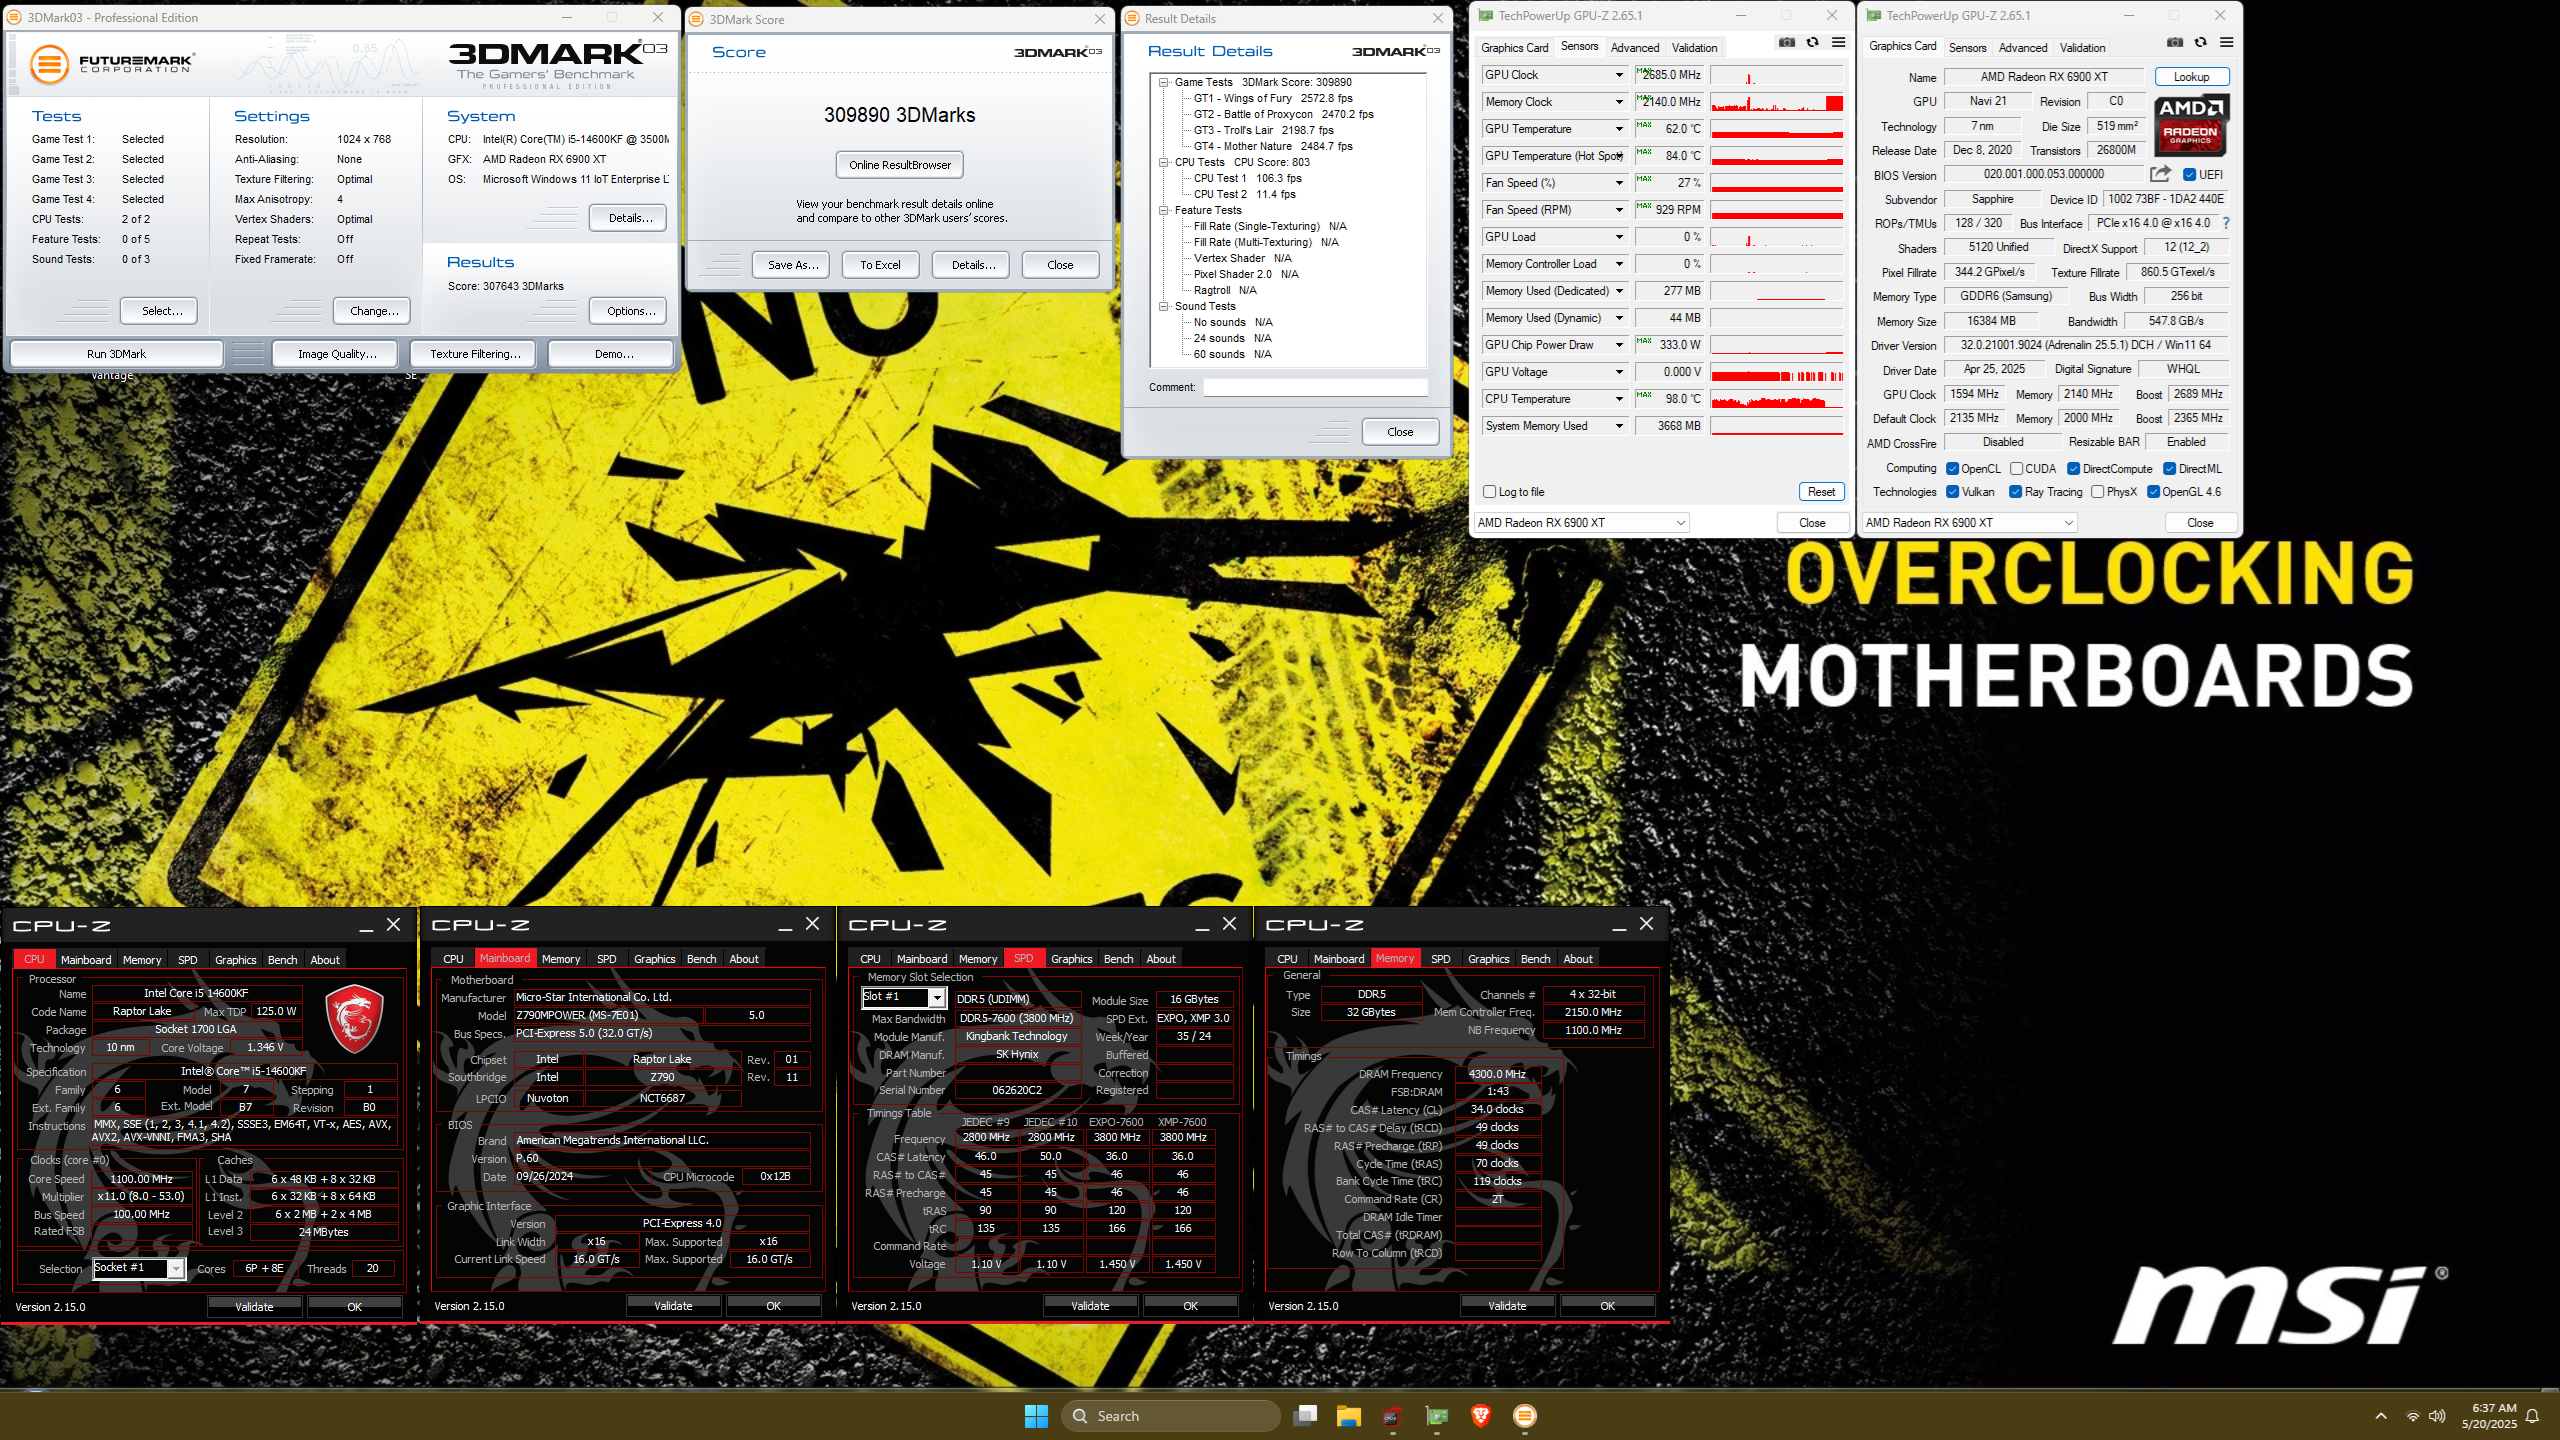Click GPU-Z icon in taskbar
The image size is (2560, 1440).
click(x=1437, y=1416)
